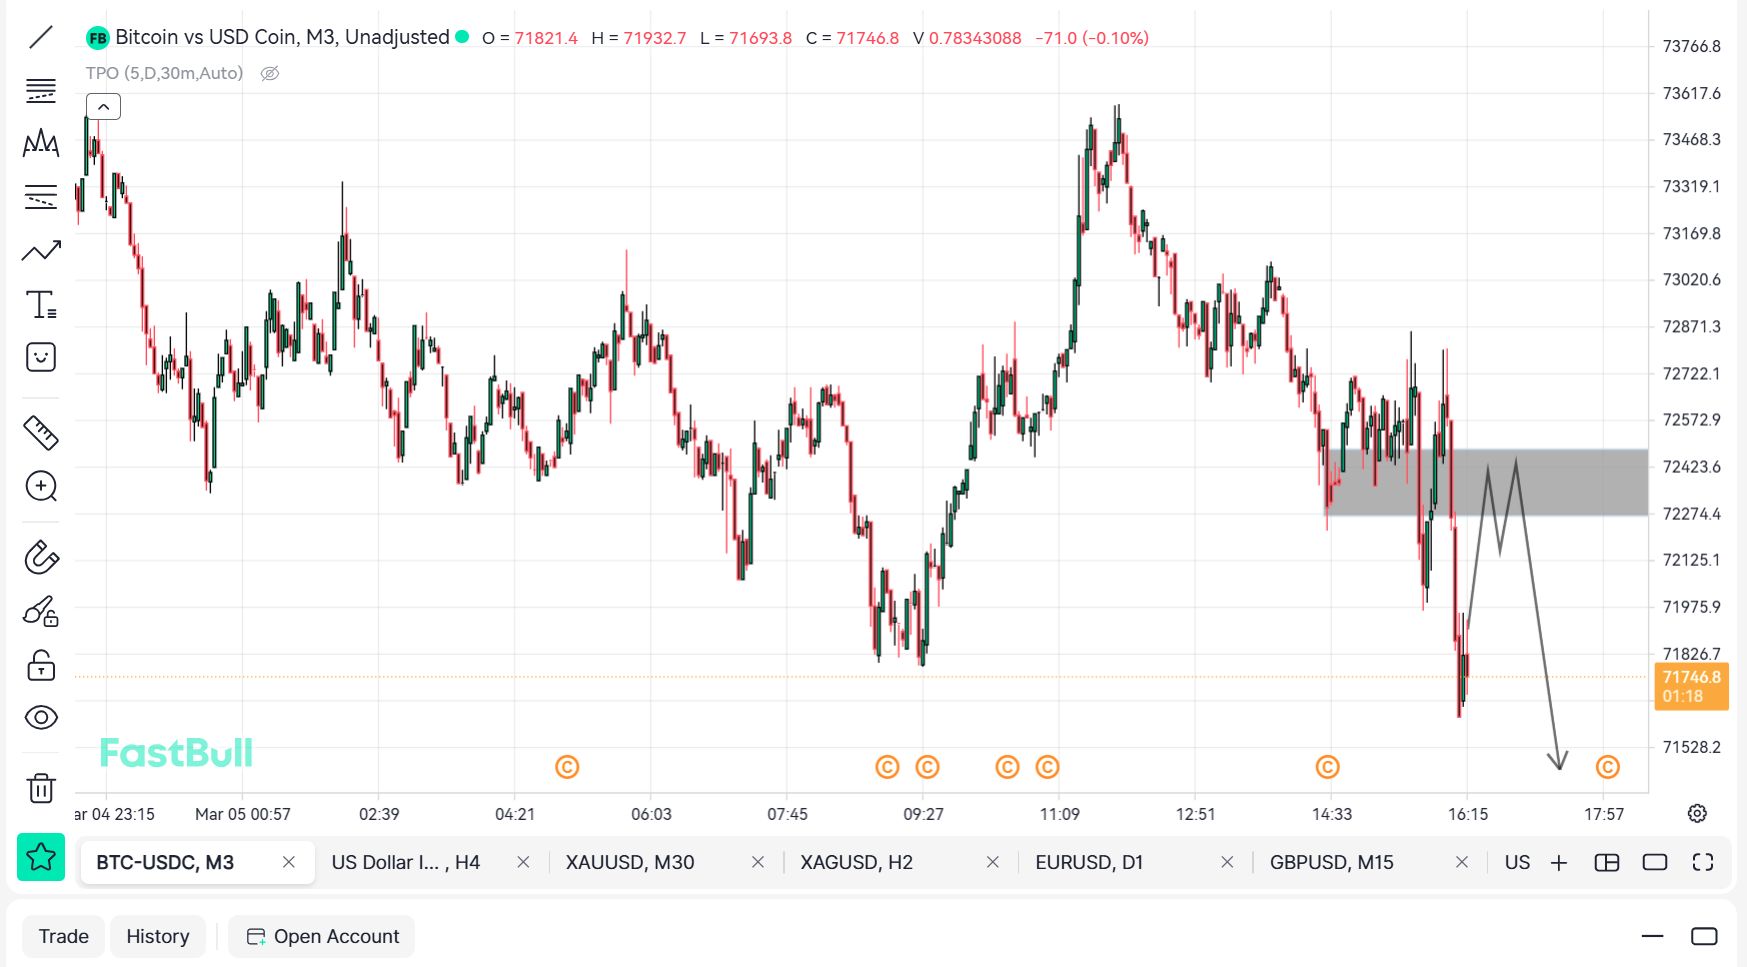
Task: Close the XAGUSD, H2 tab
Action: 992,862
